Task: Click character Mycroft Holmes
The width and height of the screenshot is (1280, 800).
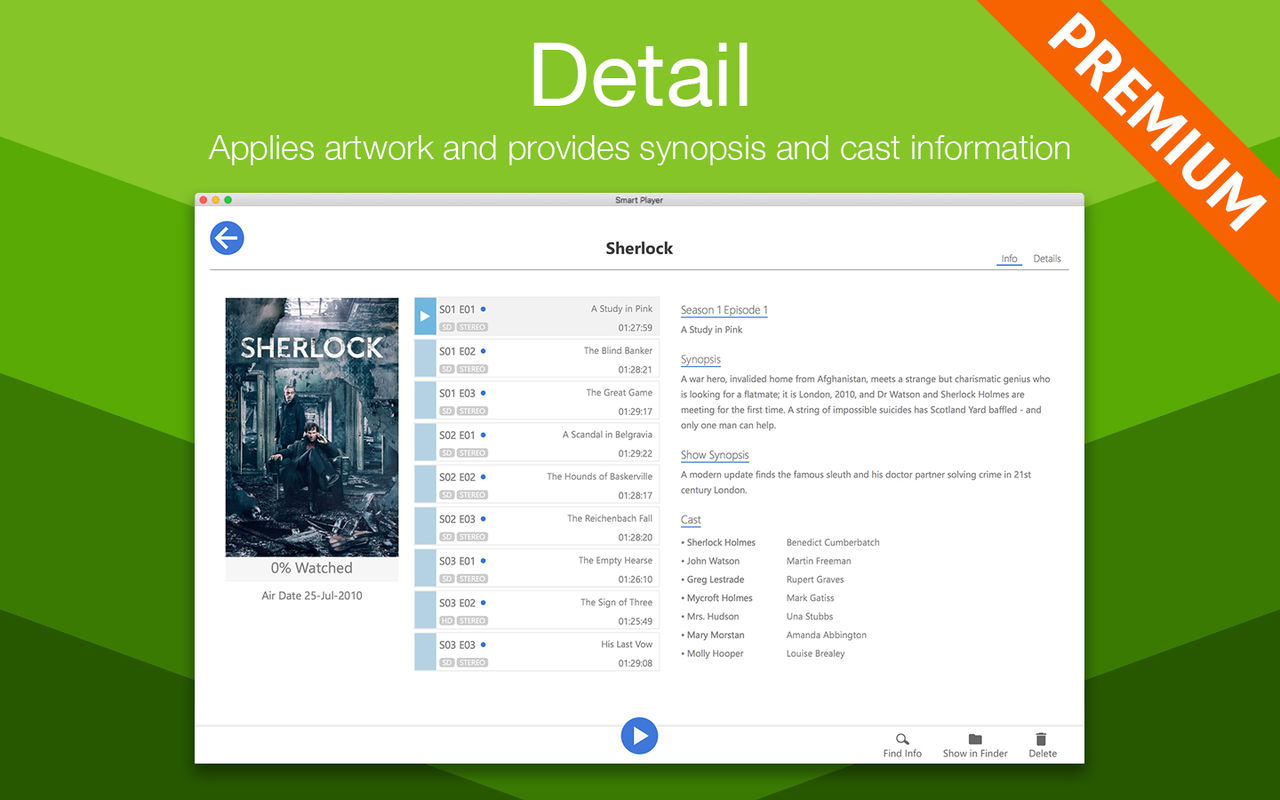Action: [719, 598]
